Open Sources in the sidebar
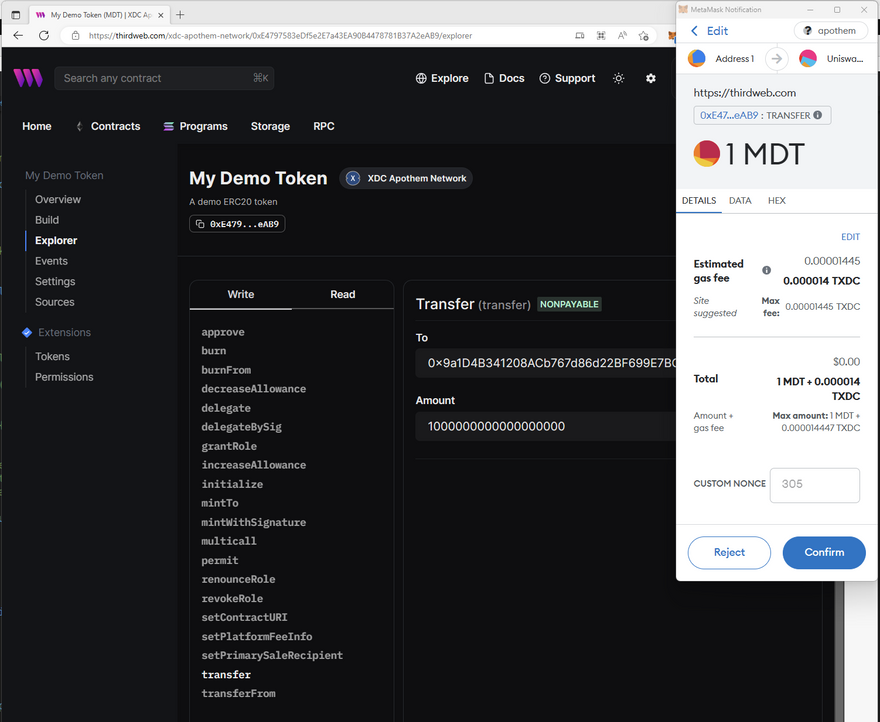Screen dimensions: 880x722 click(x=54, y=302)
